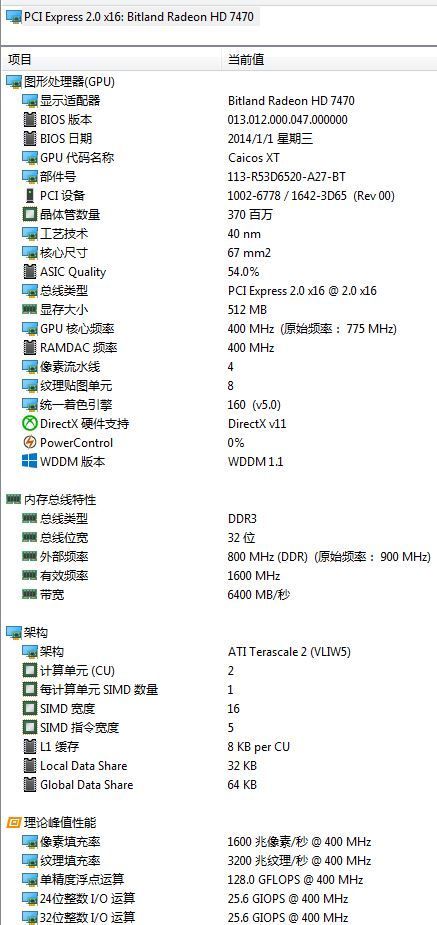Click the PowerControl lightning icon
The width and height of the screenshot is (437, 925).
point(29,442)
